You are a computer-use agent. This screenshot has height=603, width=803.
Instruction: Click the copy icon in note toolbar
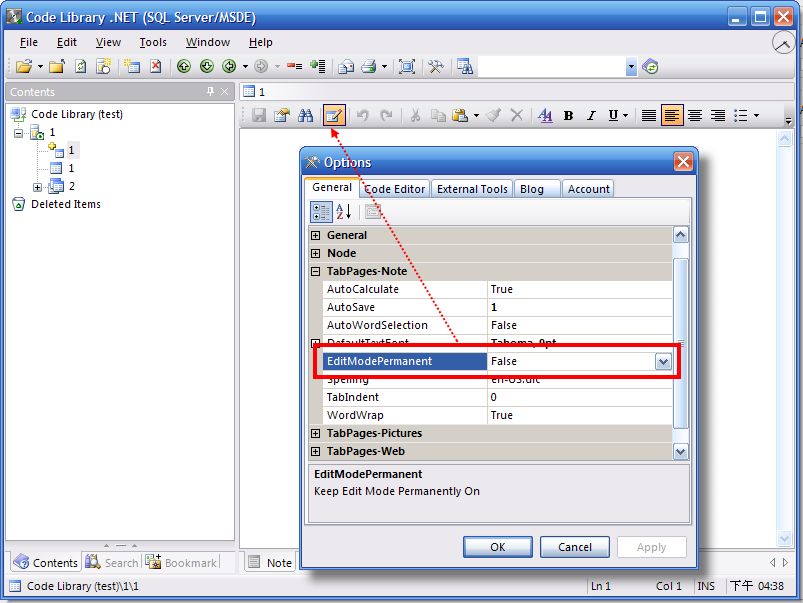click(438, 116)
